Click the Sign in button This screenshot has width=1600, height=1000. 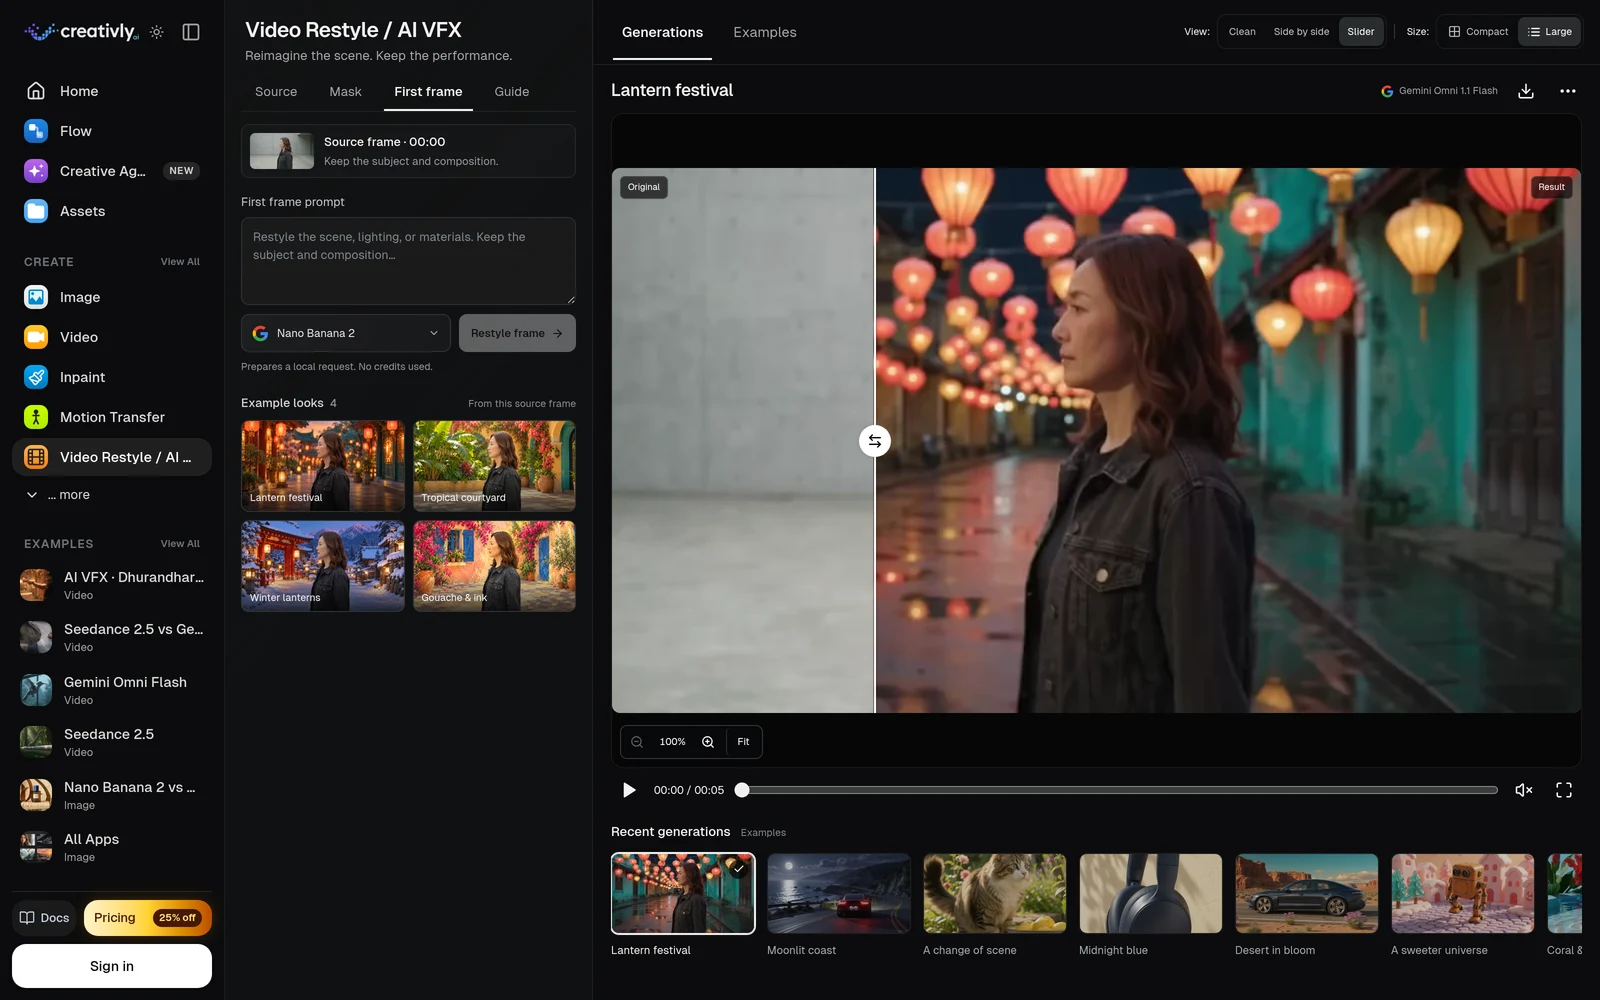(x=112, y=966)
